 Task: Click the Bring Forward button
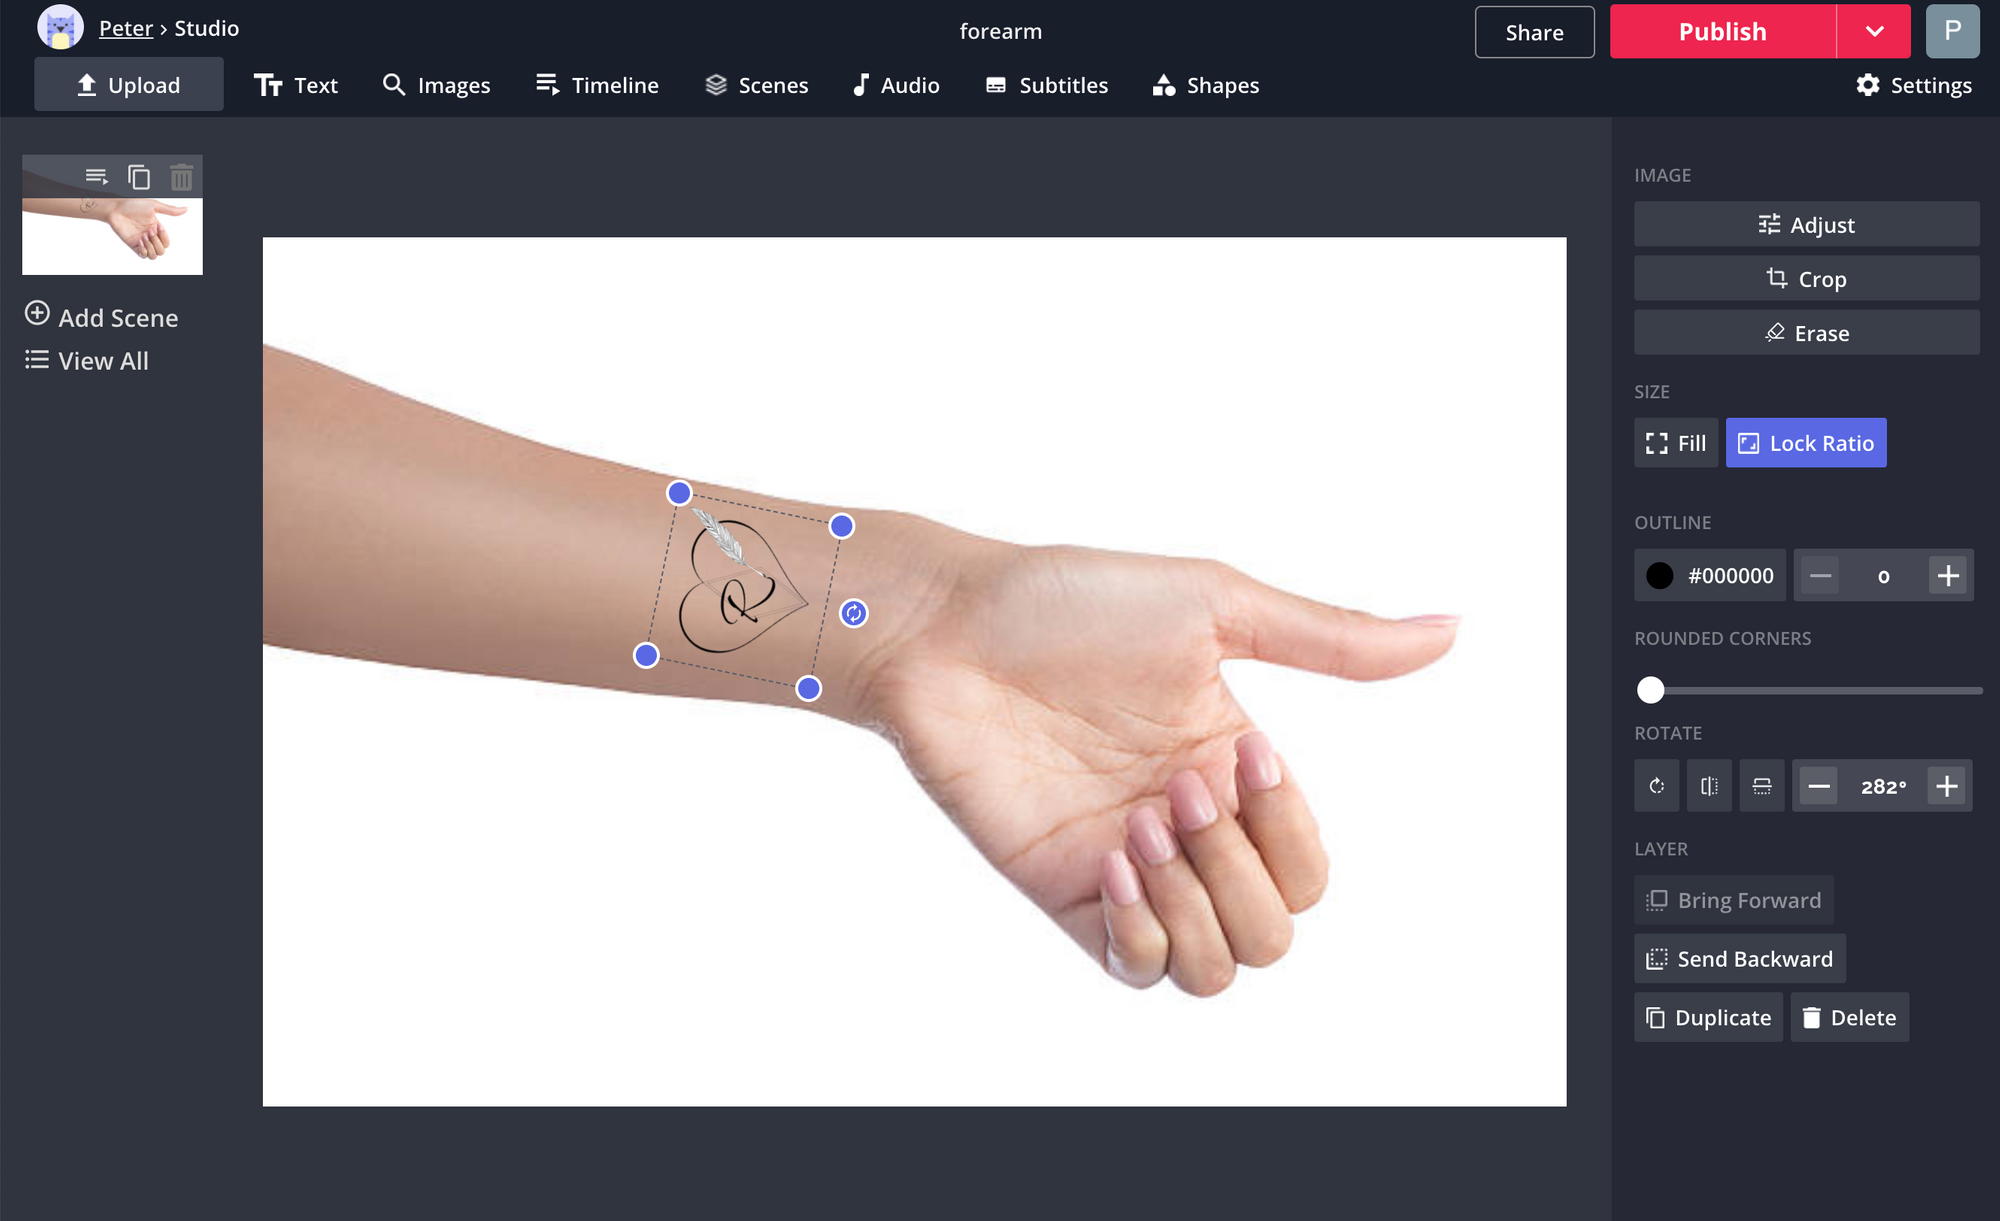click(x=1734, y=900)
